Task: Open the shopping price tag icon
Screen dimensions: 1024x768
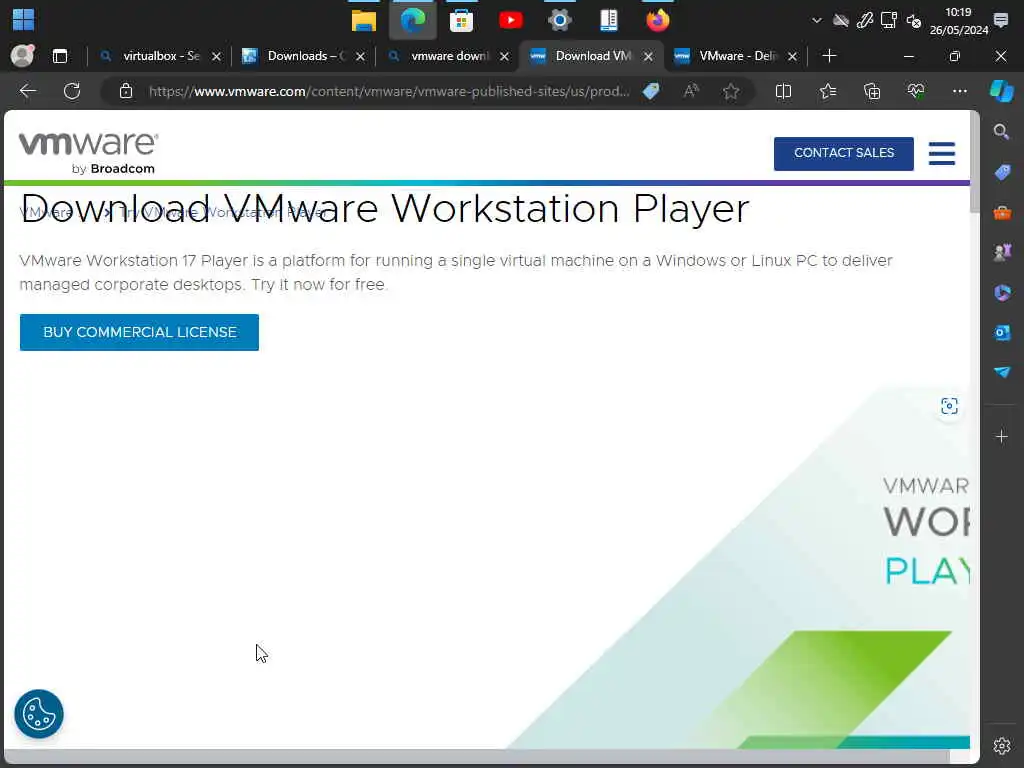Action: point(651,91)
